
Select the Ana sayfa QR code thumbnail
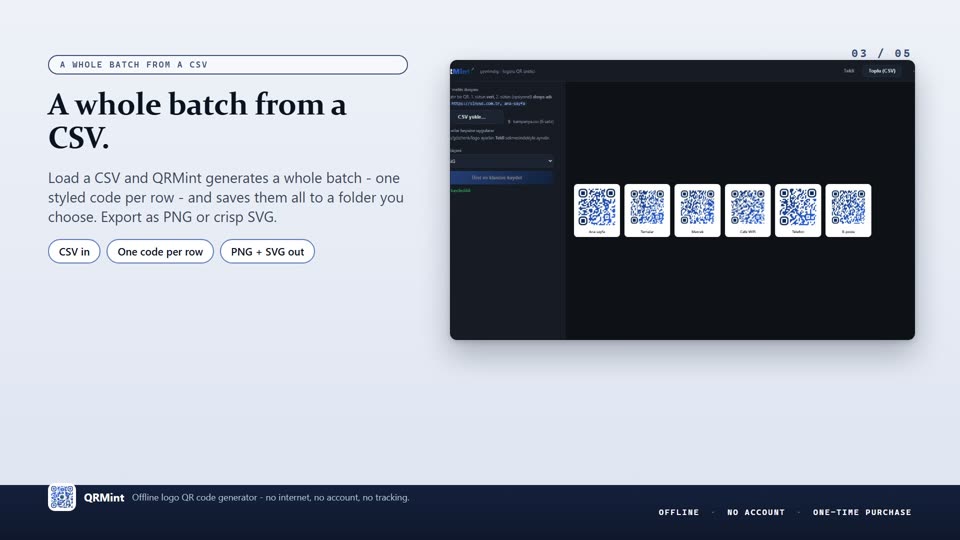coord(597,210)
